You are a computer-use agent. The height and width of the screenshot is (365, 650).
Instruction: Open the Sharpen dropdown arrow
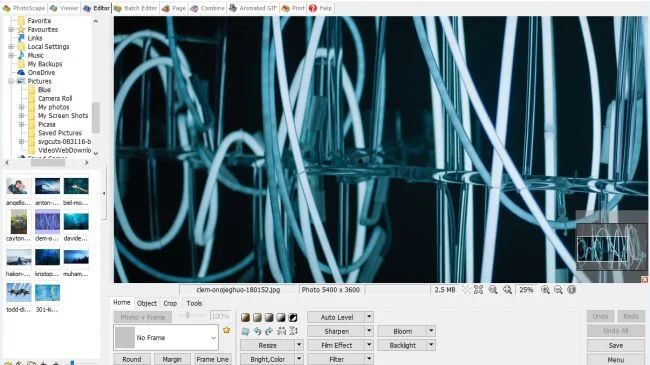369,331
